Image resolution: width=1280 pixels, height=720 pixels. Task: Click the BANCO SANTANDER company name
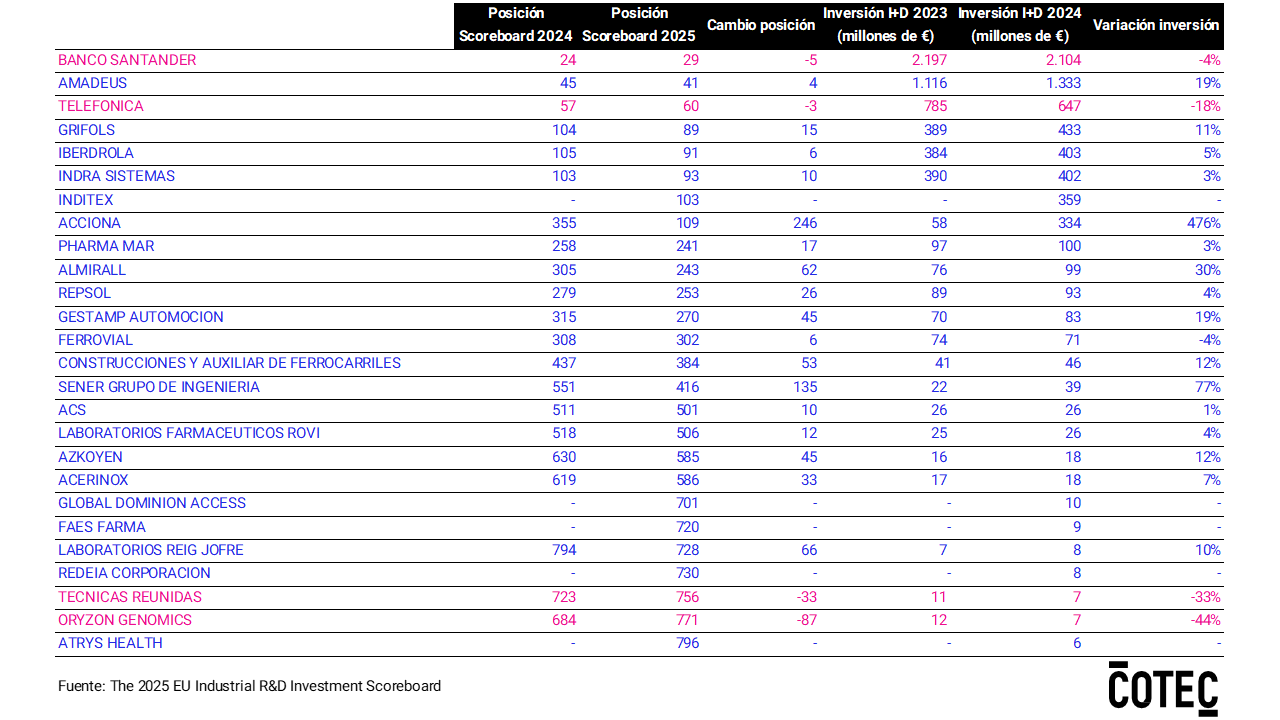pyautogui.click(x=127, y=60)
